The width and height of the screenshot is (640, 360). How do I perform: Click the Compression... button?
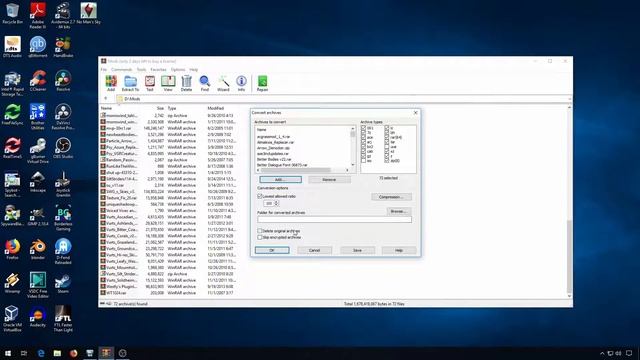pyautogui.click(x=391, y=197)
